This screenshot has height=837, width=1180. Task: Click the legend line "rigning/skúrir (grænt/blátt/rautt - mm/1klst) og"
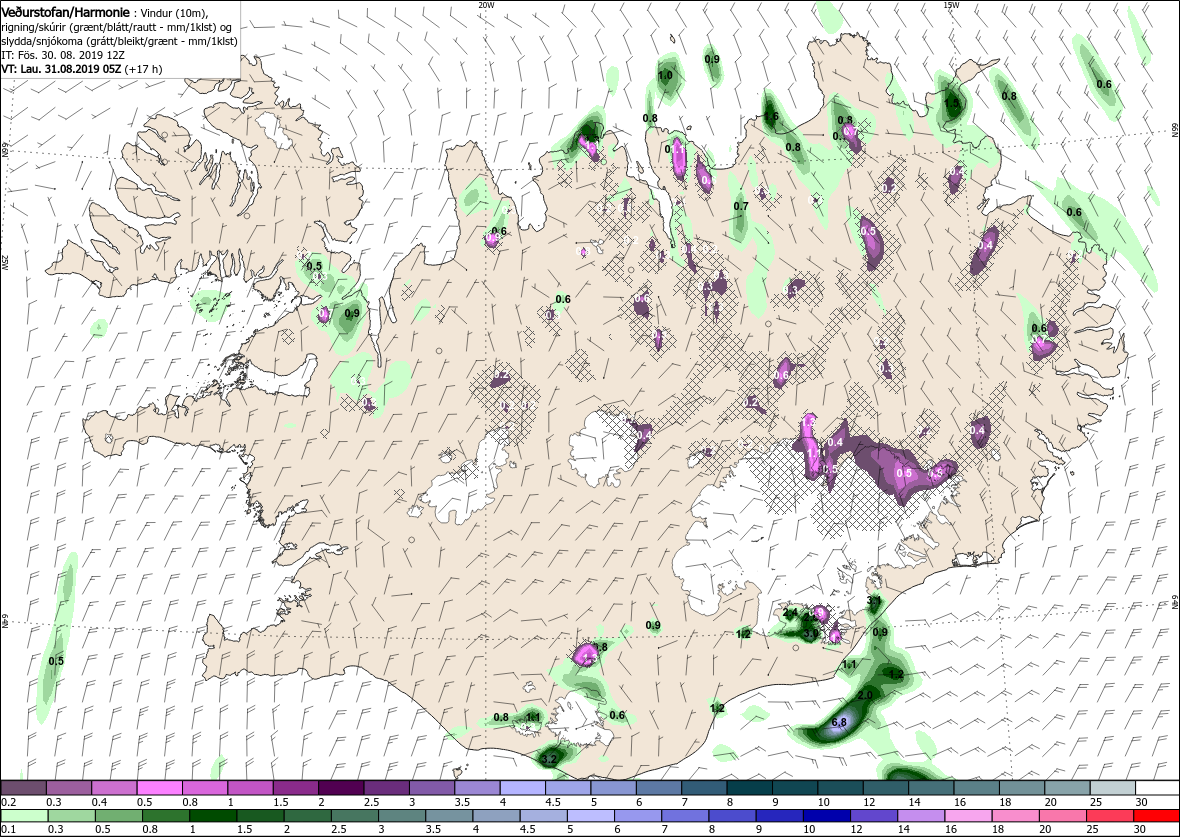pyautogui.click(x=117, y=28)
